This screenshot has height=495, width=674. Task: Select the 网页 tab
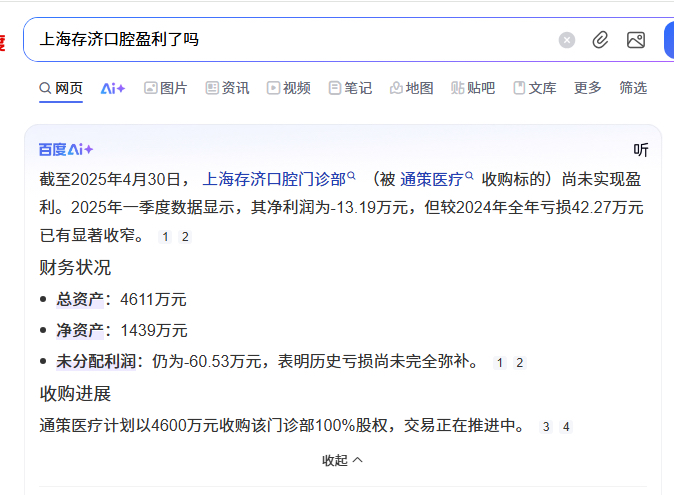(61, 88)
